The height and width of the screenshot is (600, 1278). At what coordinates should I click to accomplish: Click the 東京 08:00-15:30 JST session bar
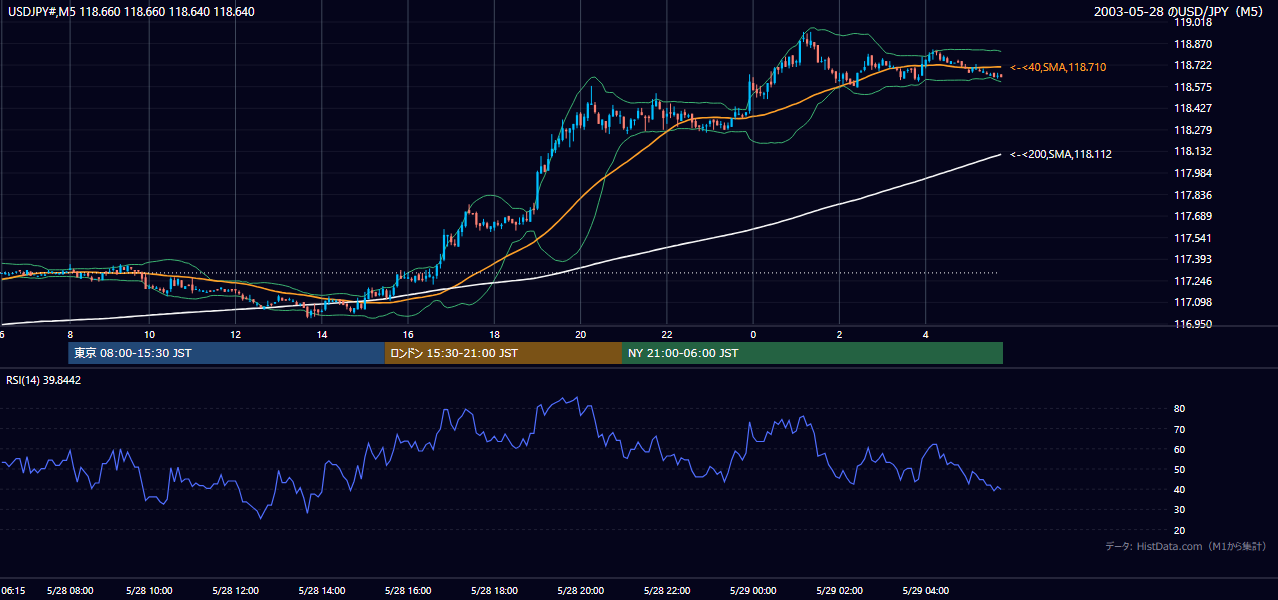[x=226, y=353]
